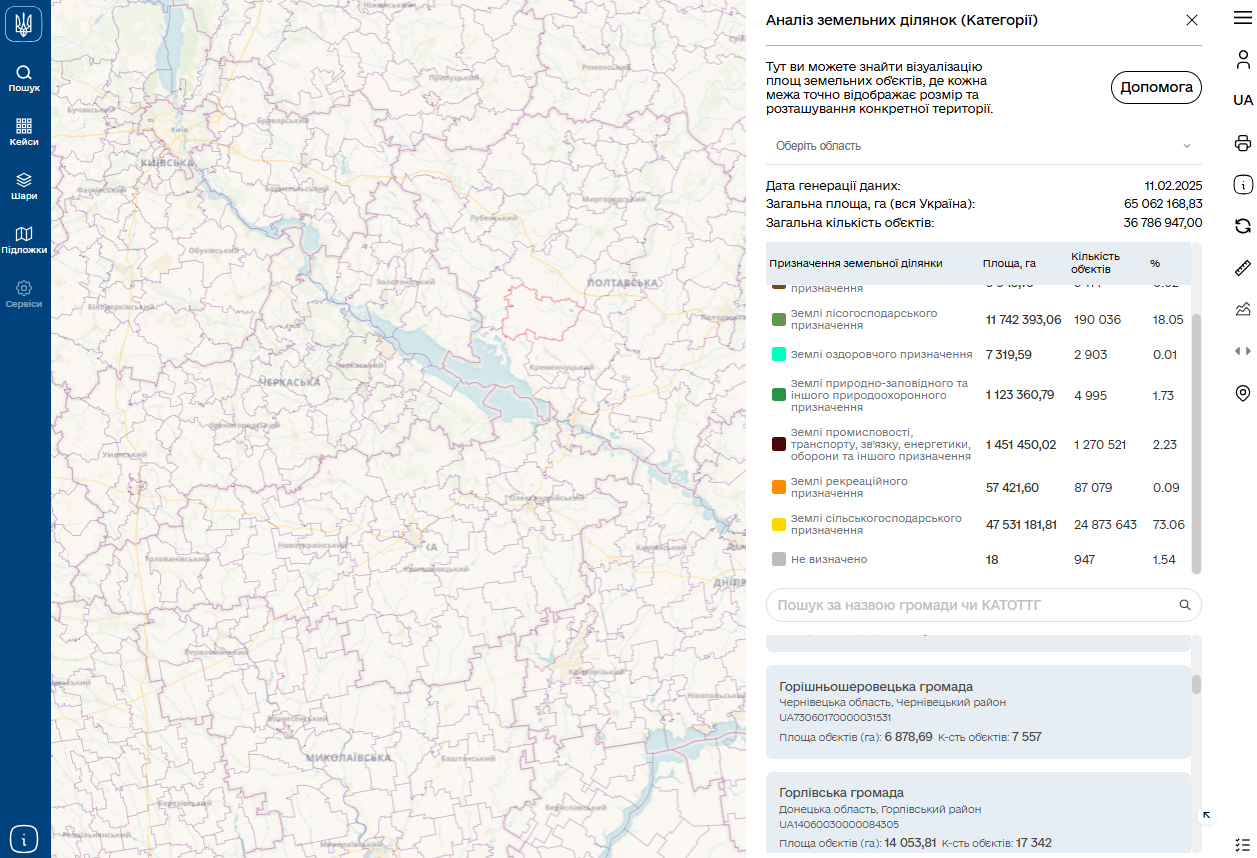This screenshot has height=858, width=1257.
Task: Open the Підложки basemaps panel
Action: tap(24, 240)
